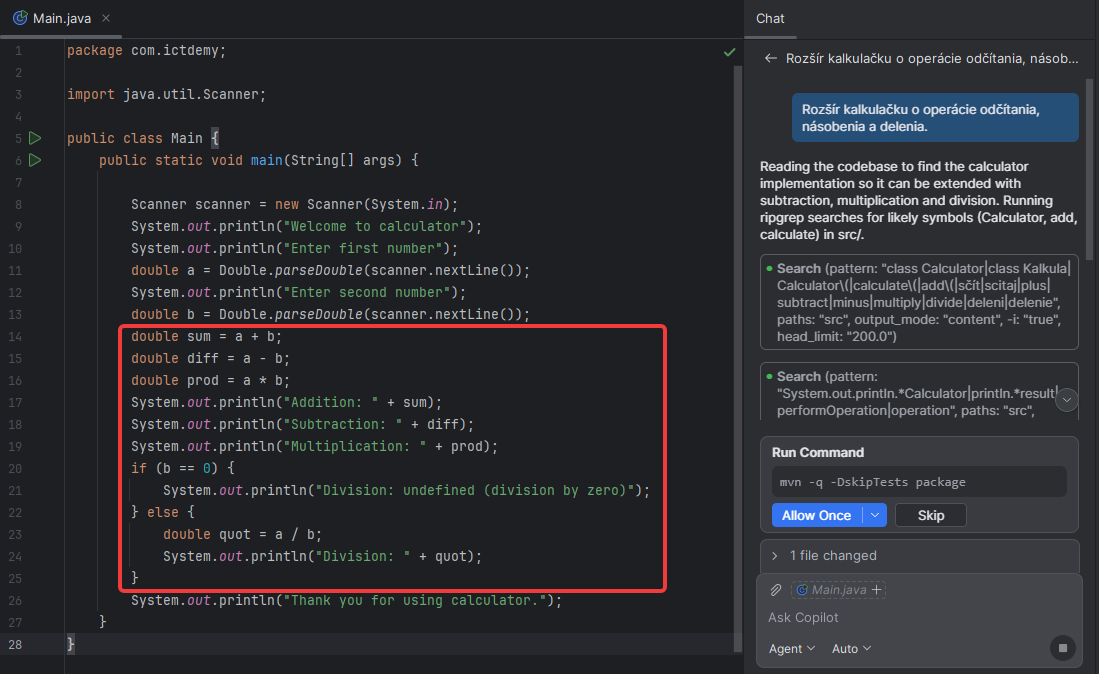Click the "System.out.println("Division: " + quot);" line
1099x674 pixels.
click(x=322, y=556)
